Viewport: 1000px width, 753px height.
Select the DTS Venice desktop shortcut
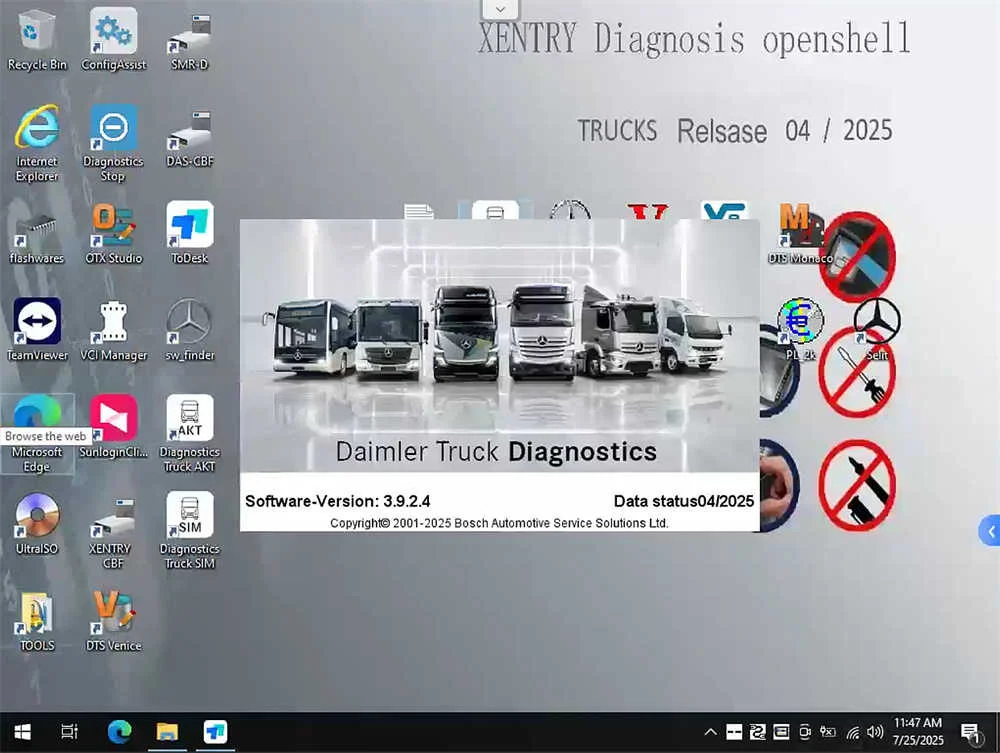click(x=114, y=622)
